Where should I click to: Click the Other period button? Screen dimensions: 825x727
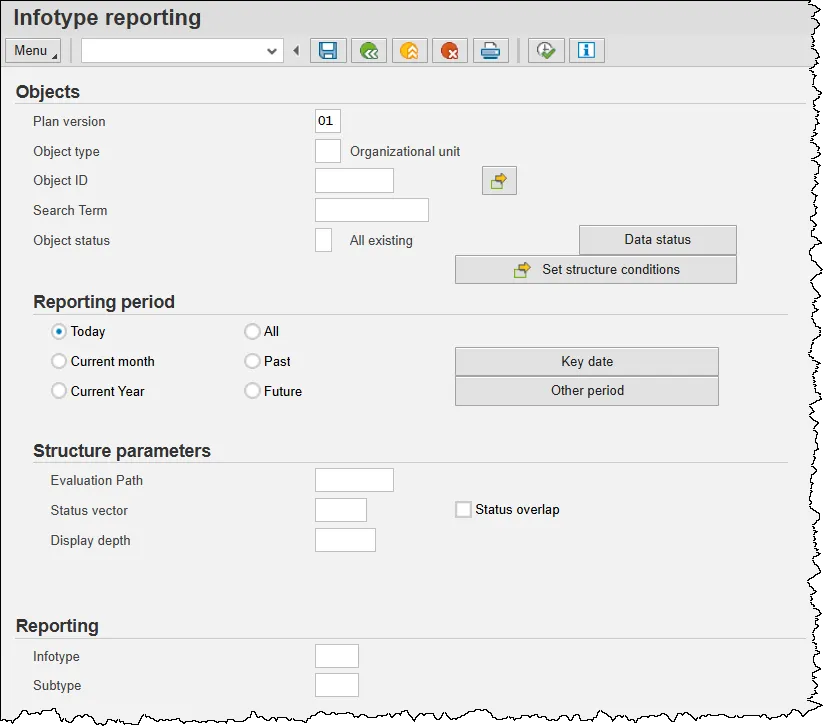tap(587, 391)
